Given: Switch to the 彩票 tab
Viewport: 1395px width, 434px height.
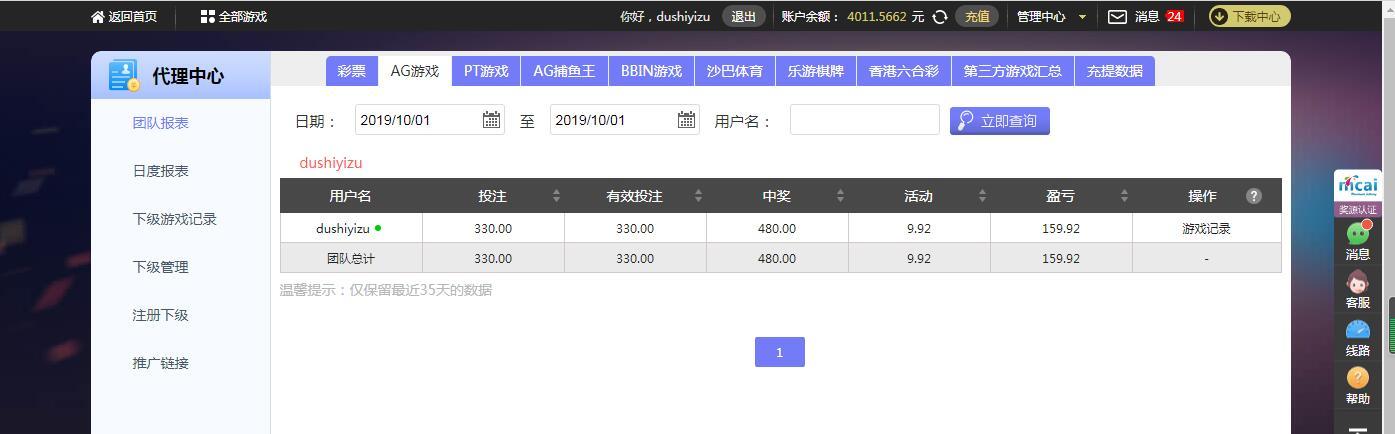Looking at the screenshot, I should click(x=351, y=71).
